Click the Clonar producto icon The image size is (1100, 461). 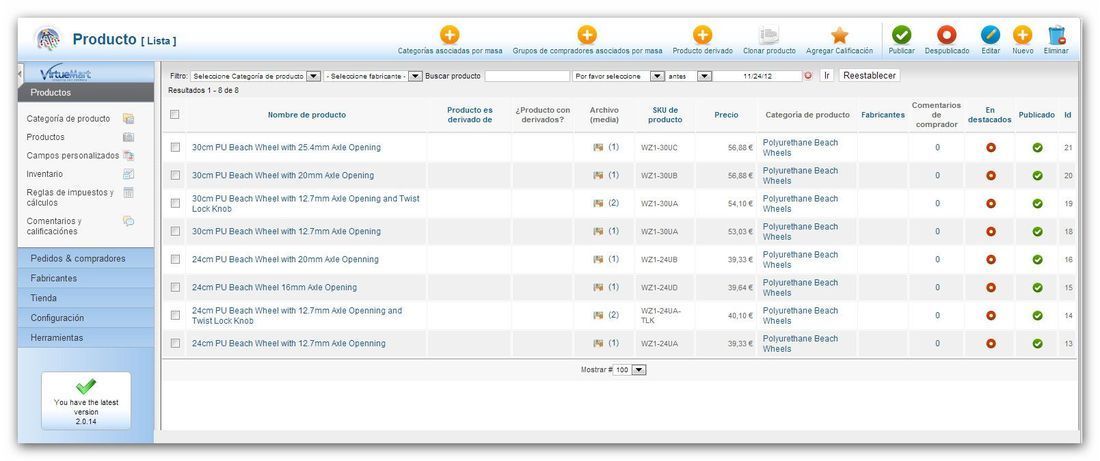770,34
